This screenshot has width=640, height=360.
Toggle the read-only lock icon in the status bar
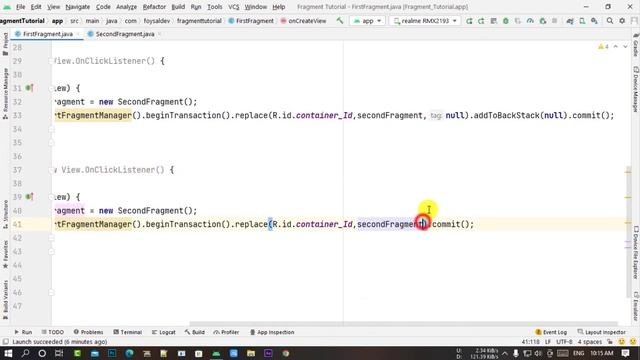(610, 342)
